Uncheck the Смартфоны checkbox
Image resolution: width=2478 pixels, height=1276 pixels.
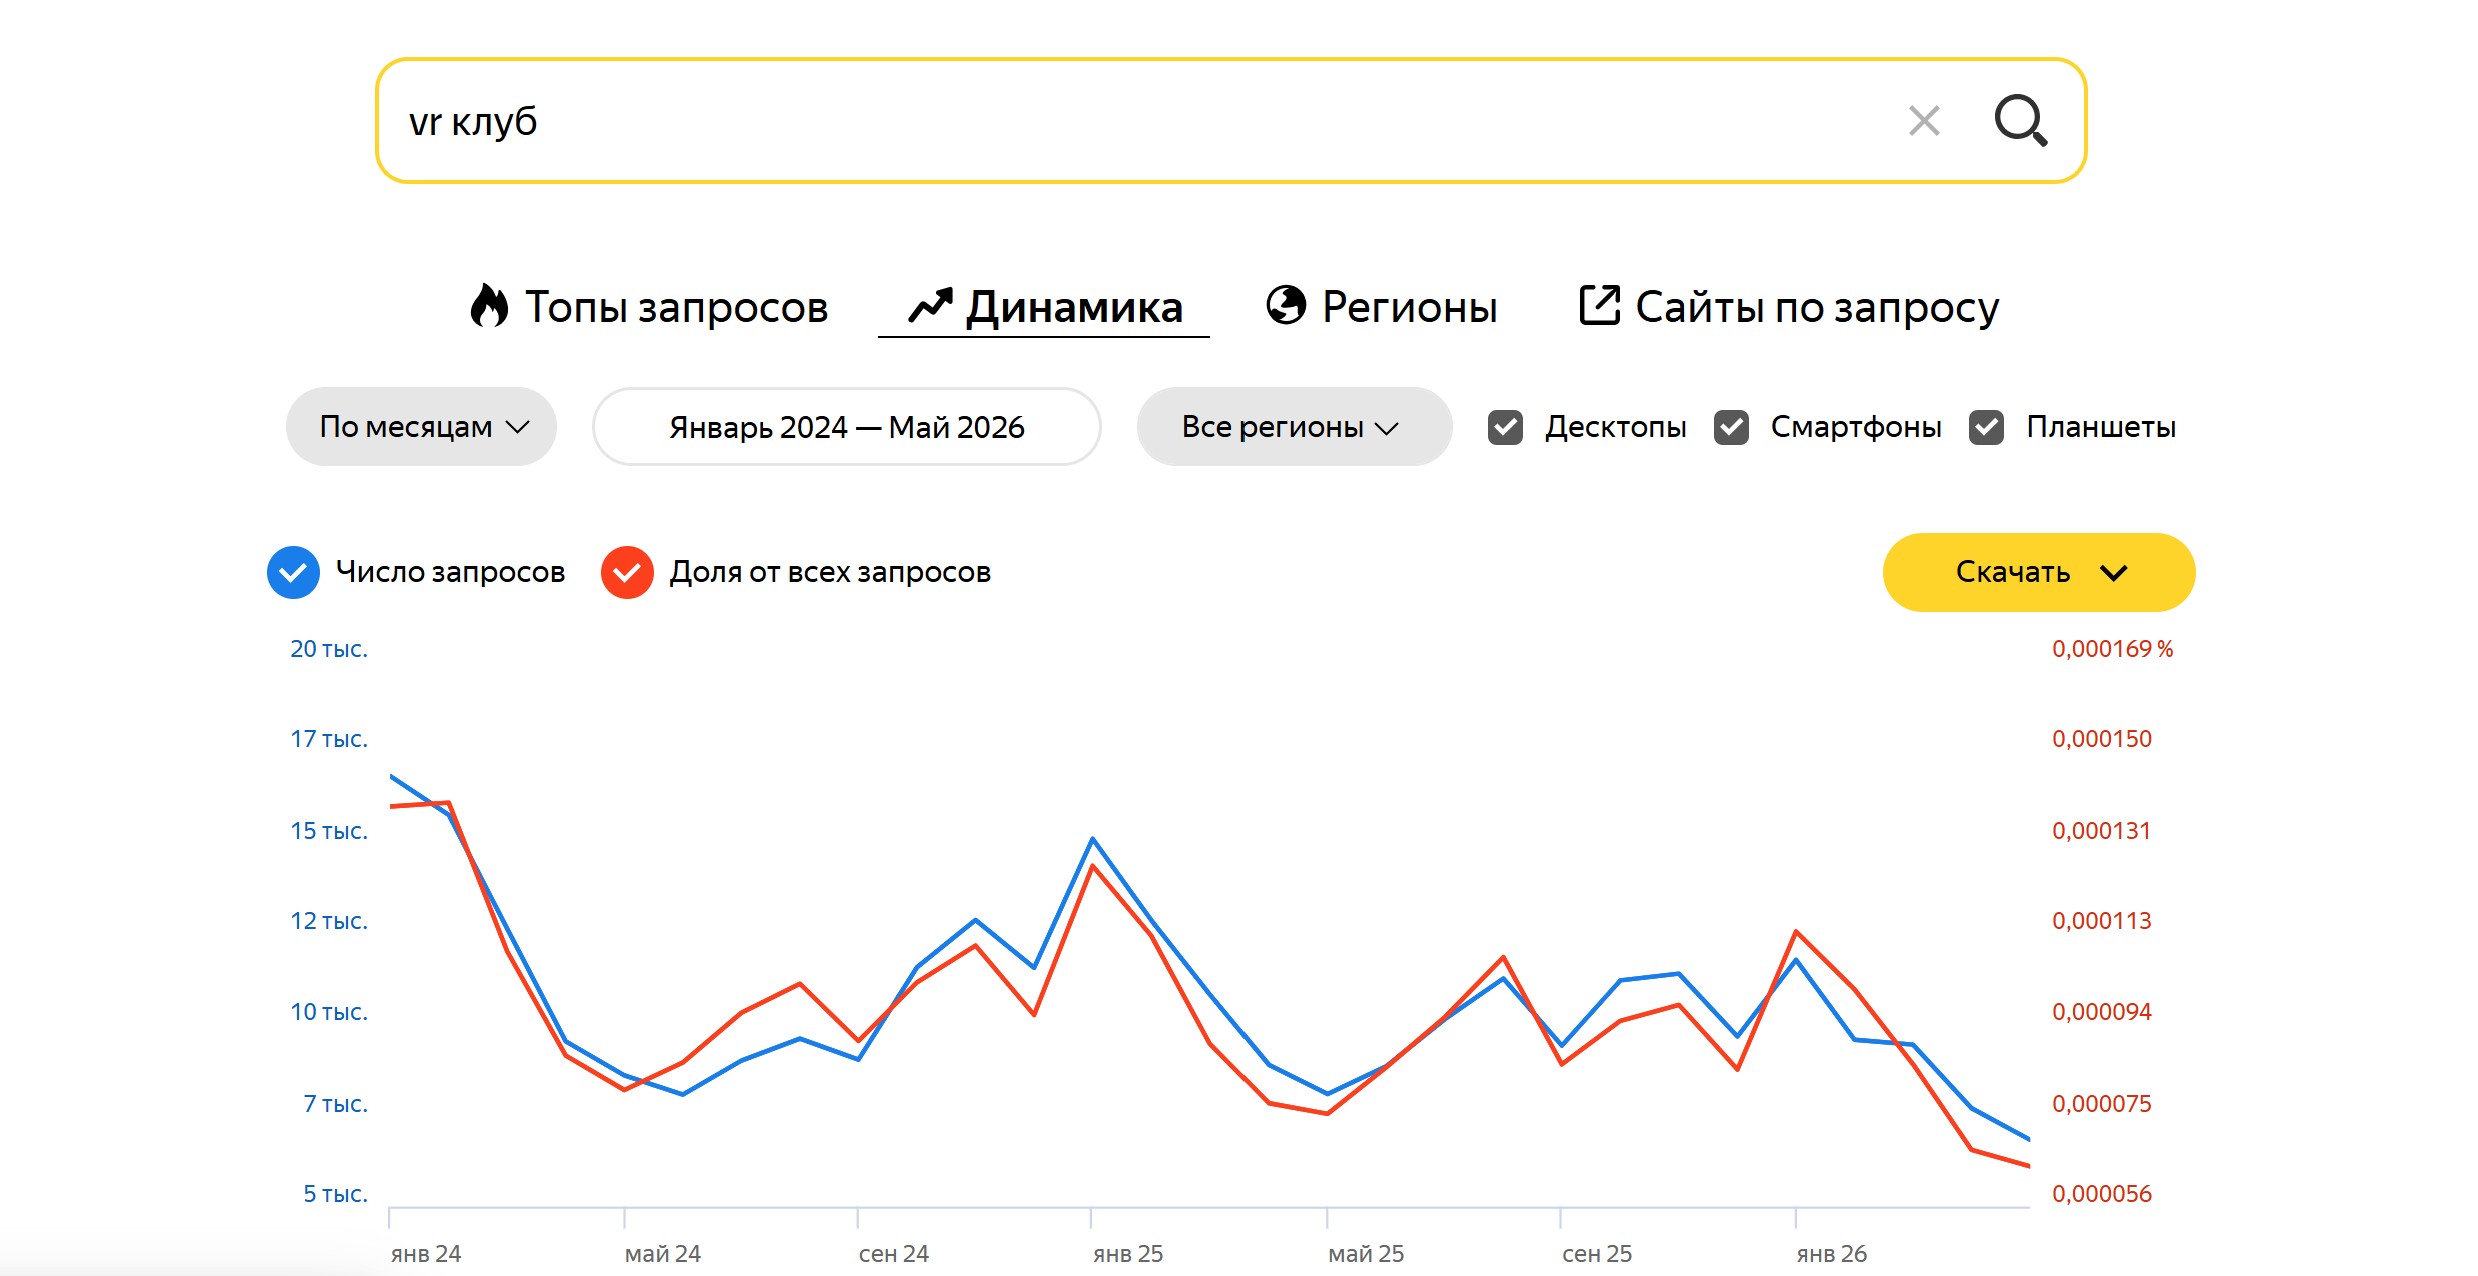pos(1731,427)
